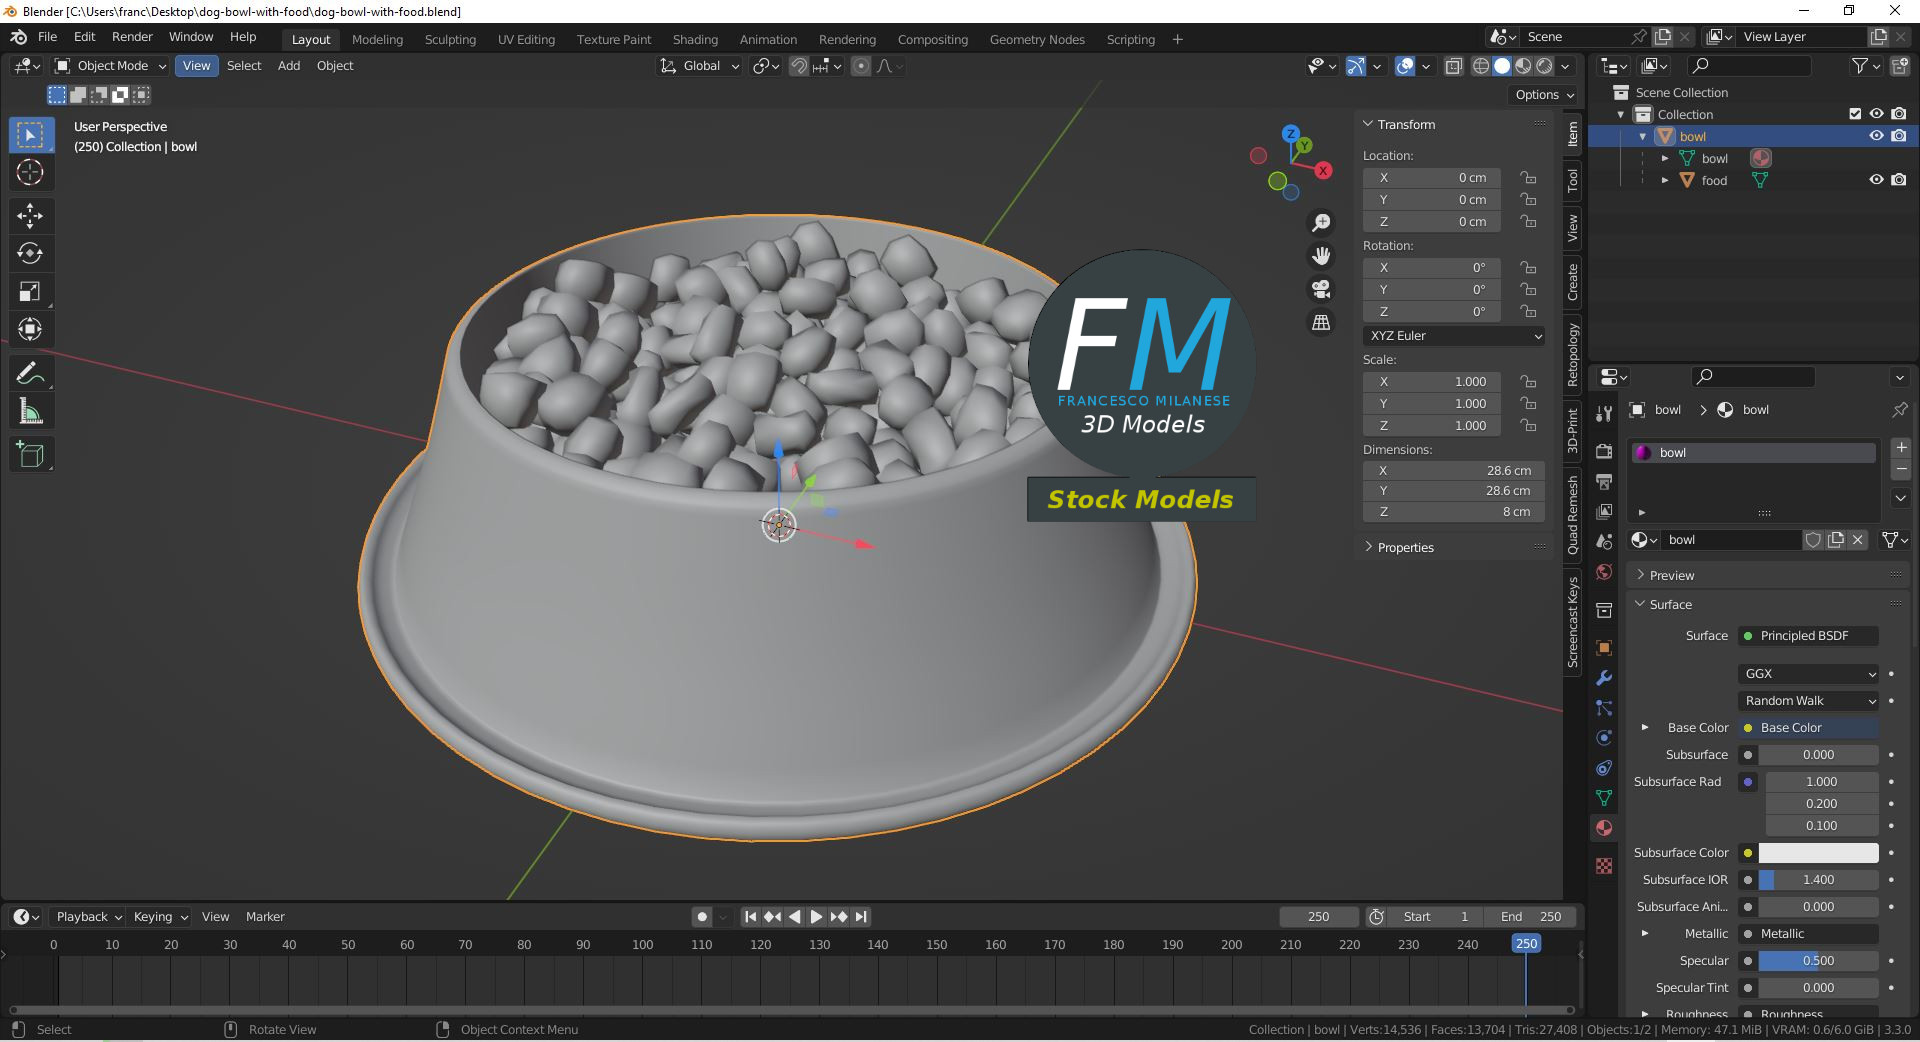Image resolution: width=1920 pixels, height=1042 pixels.
Task: Toggle X-ray display icon
Action: [1453, 66]
